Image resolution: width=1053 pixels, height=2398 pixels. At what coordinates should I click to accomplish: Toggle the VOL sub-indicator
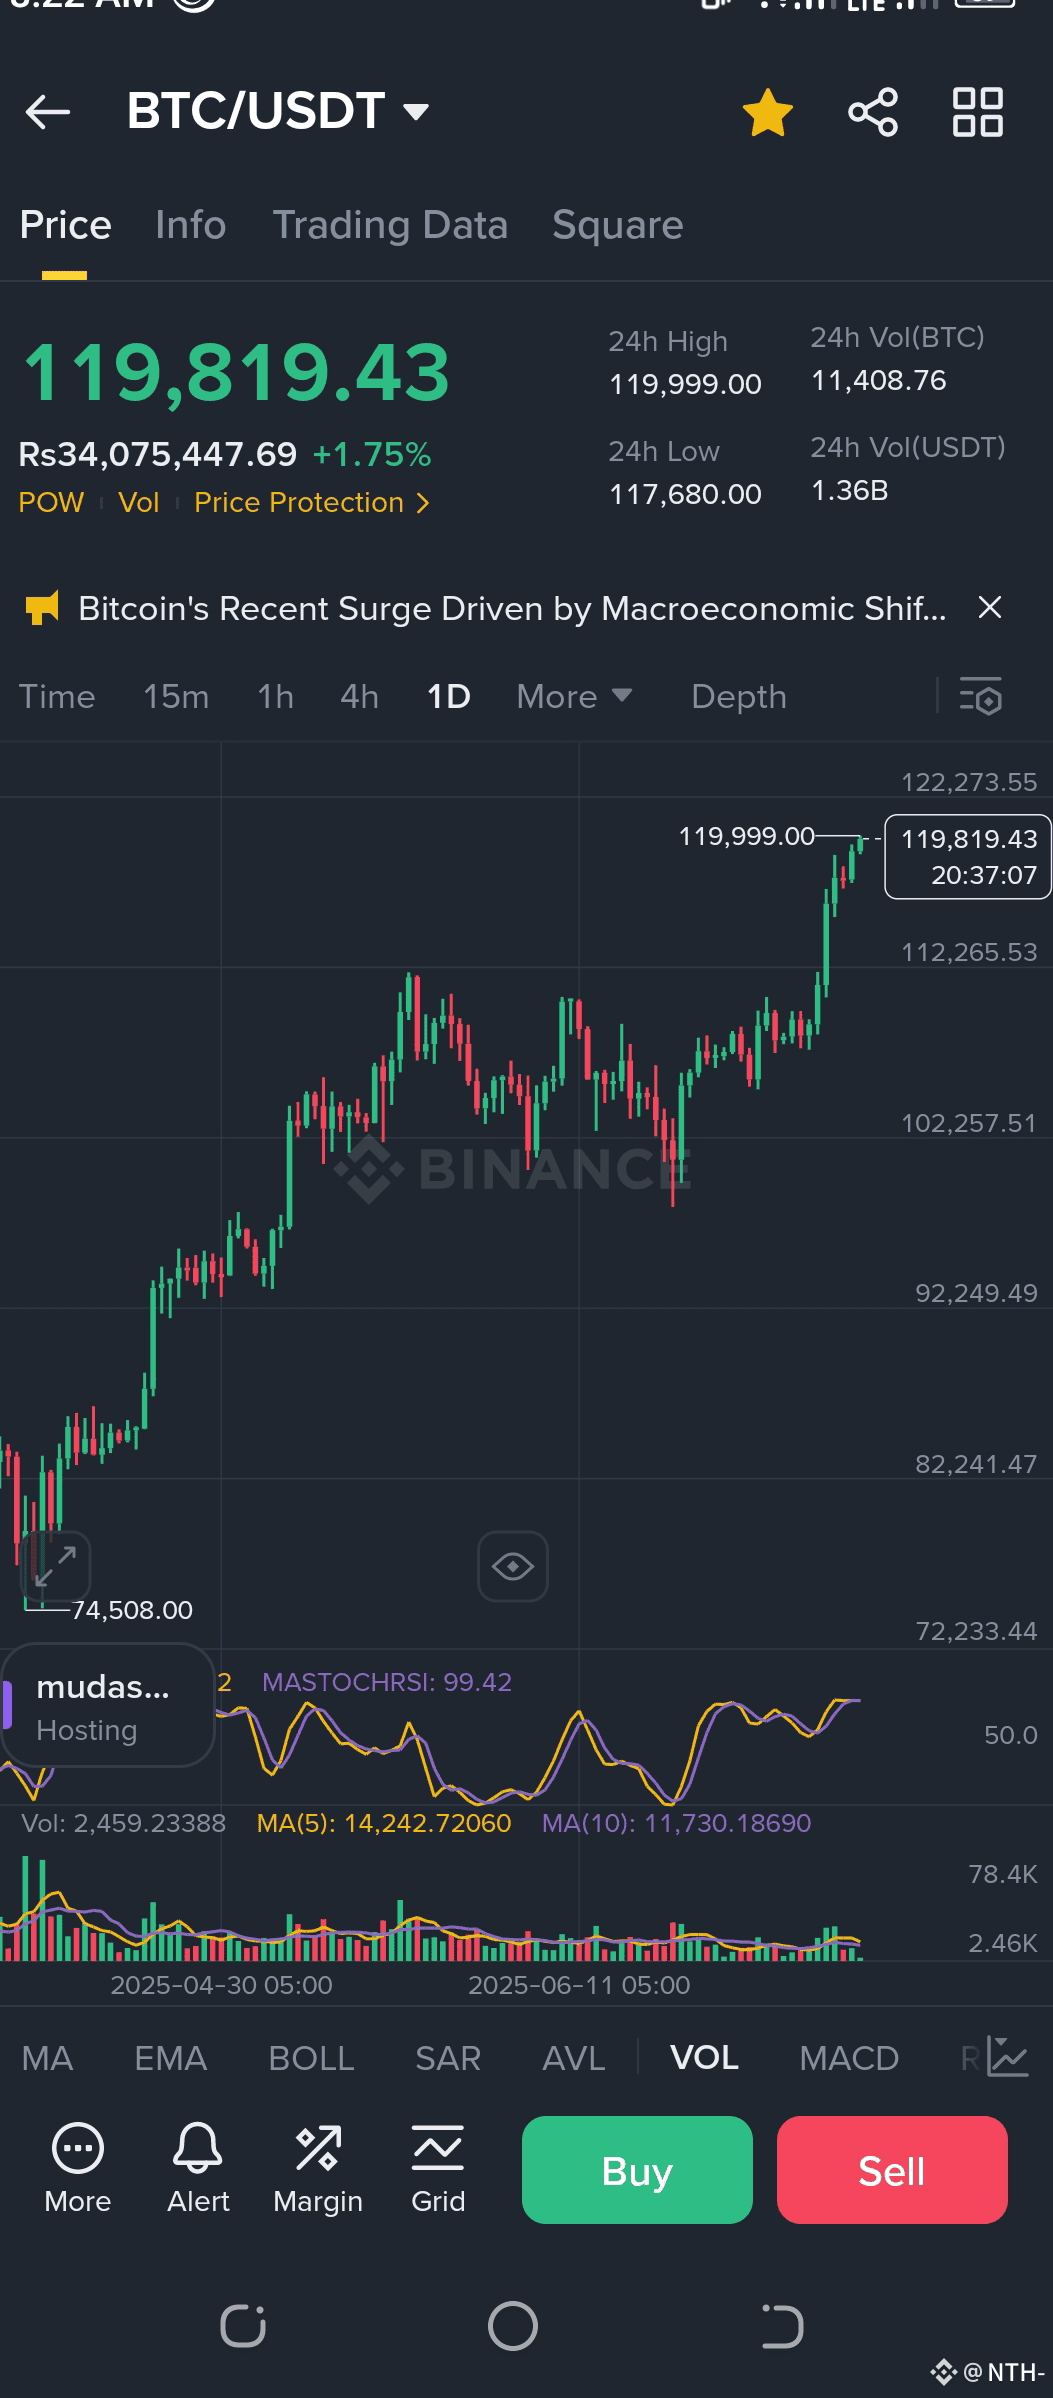704,2058
